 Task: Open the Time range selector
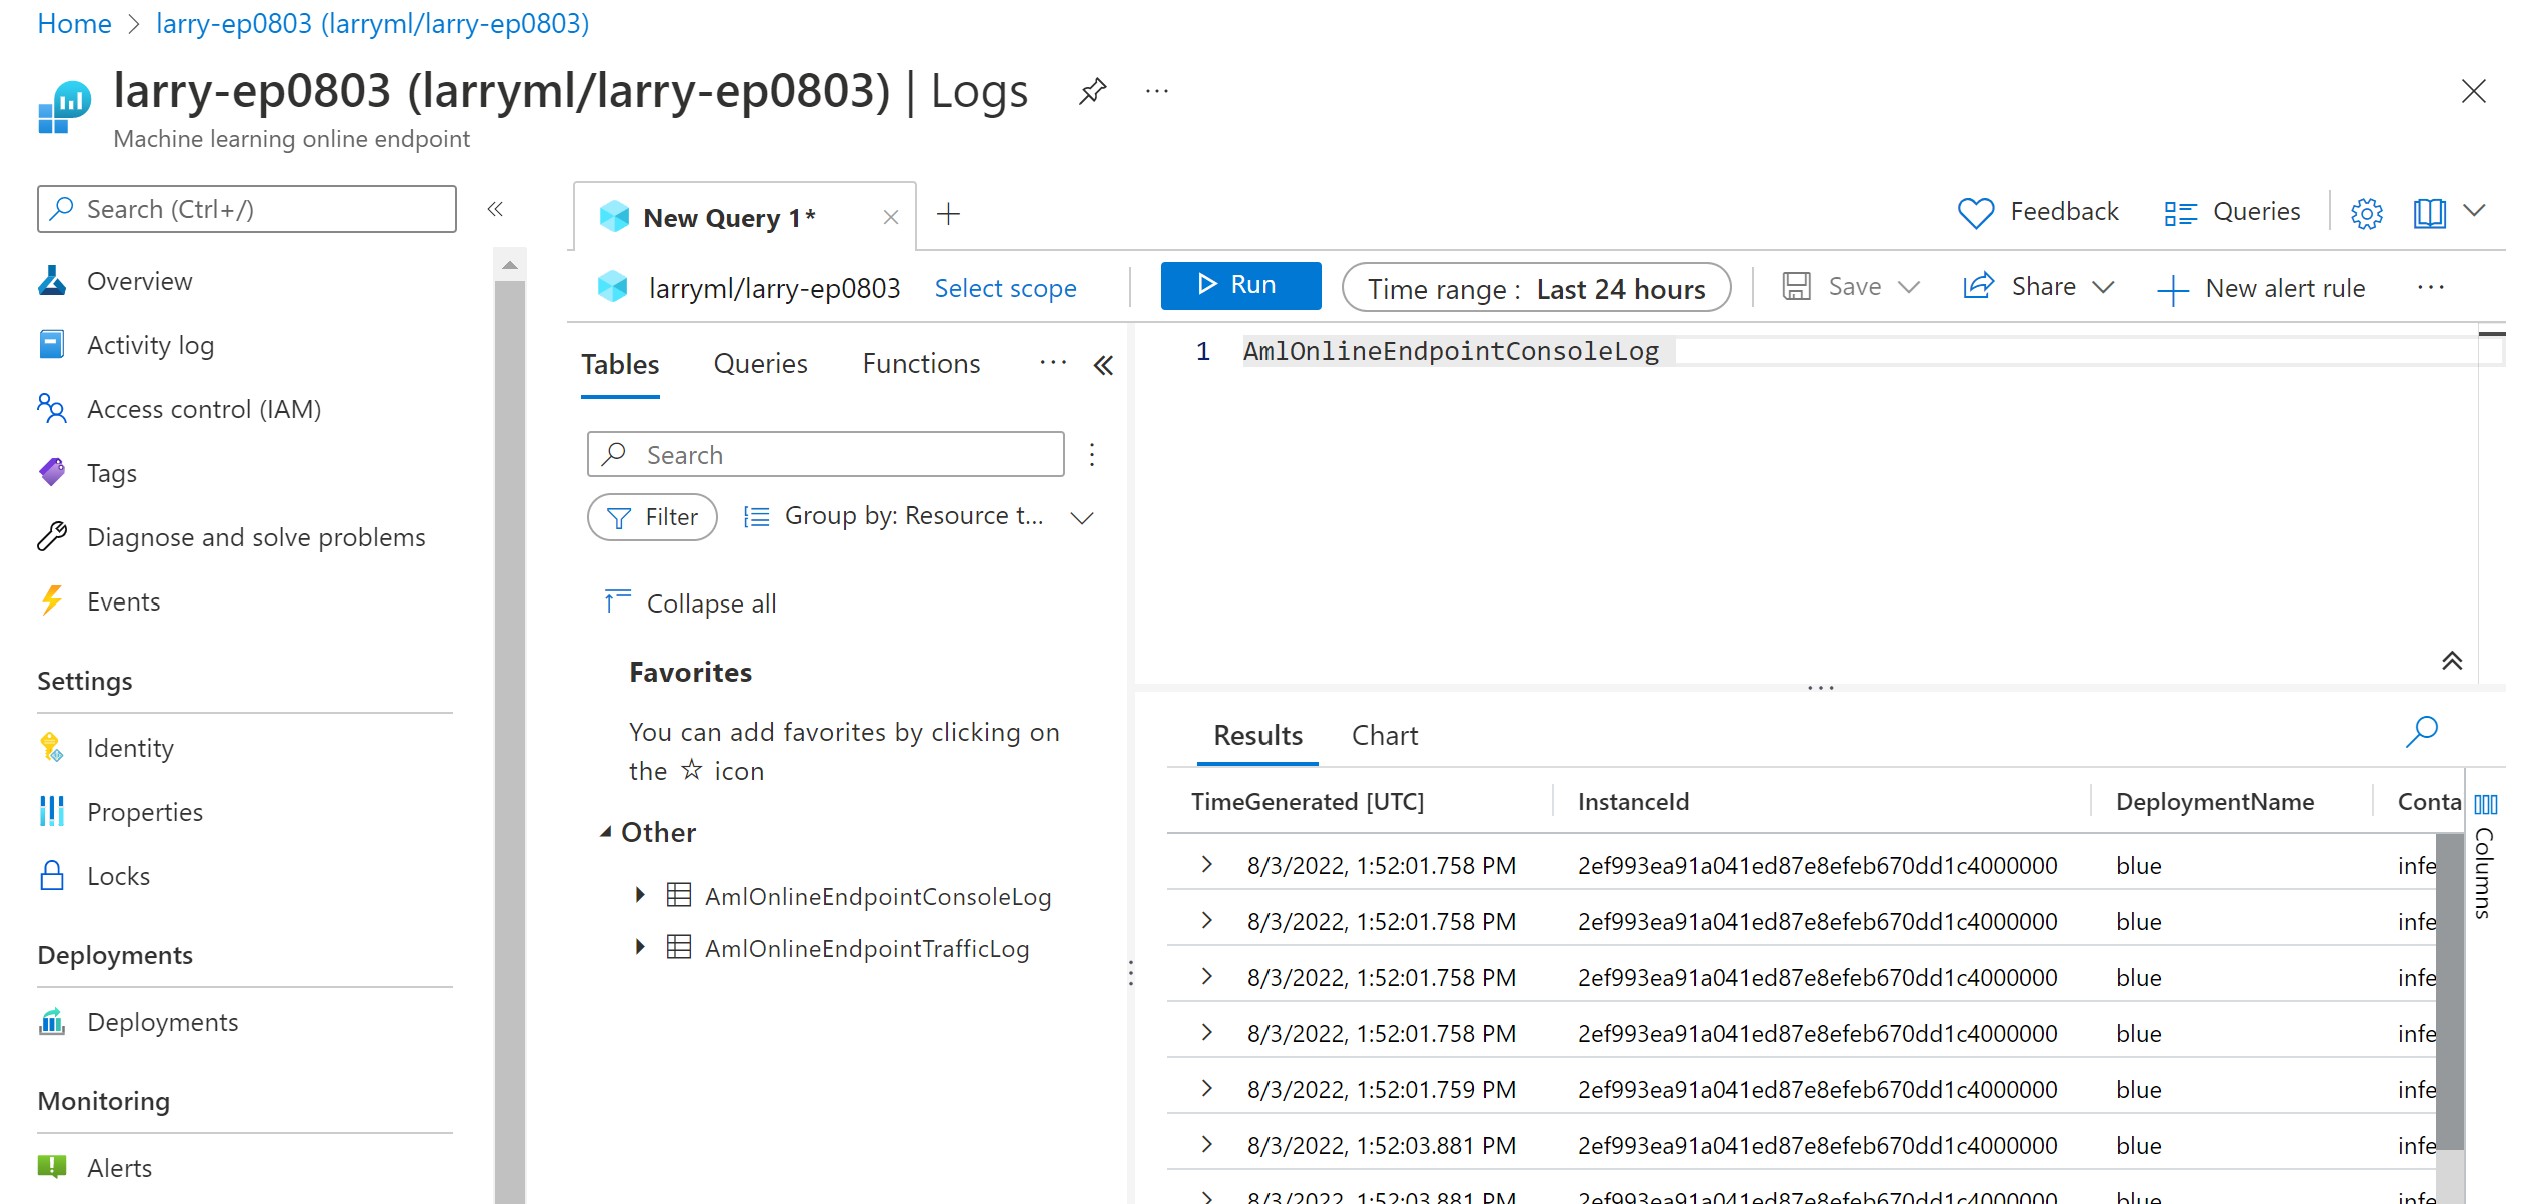(x=1537, y=288)
